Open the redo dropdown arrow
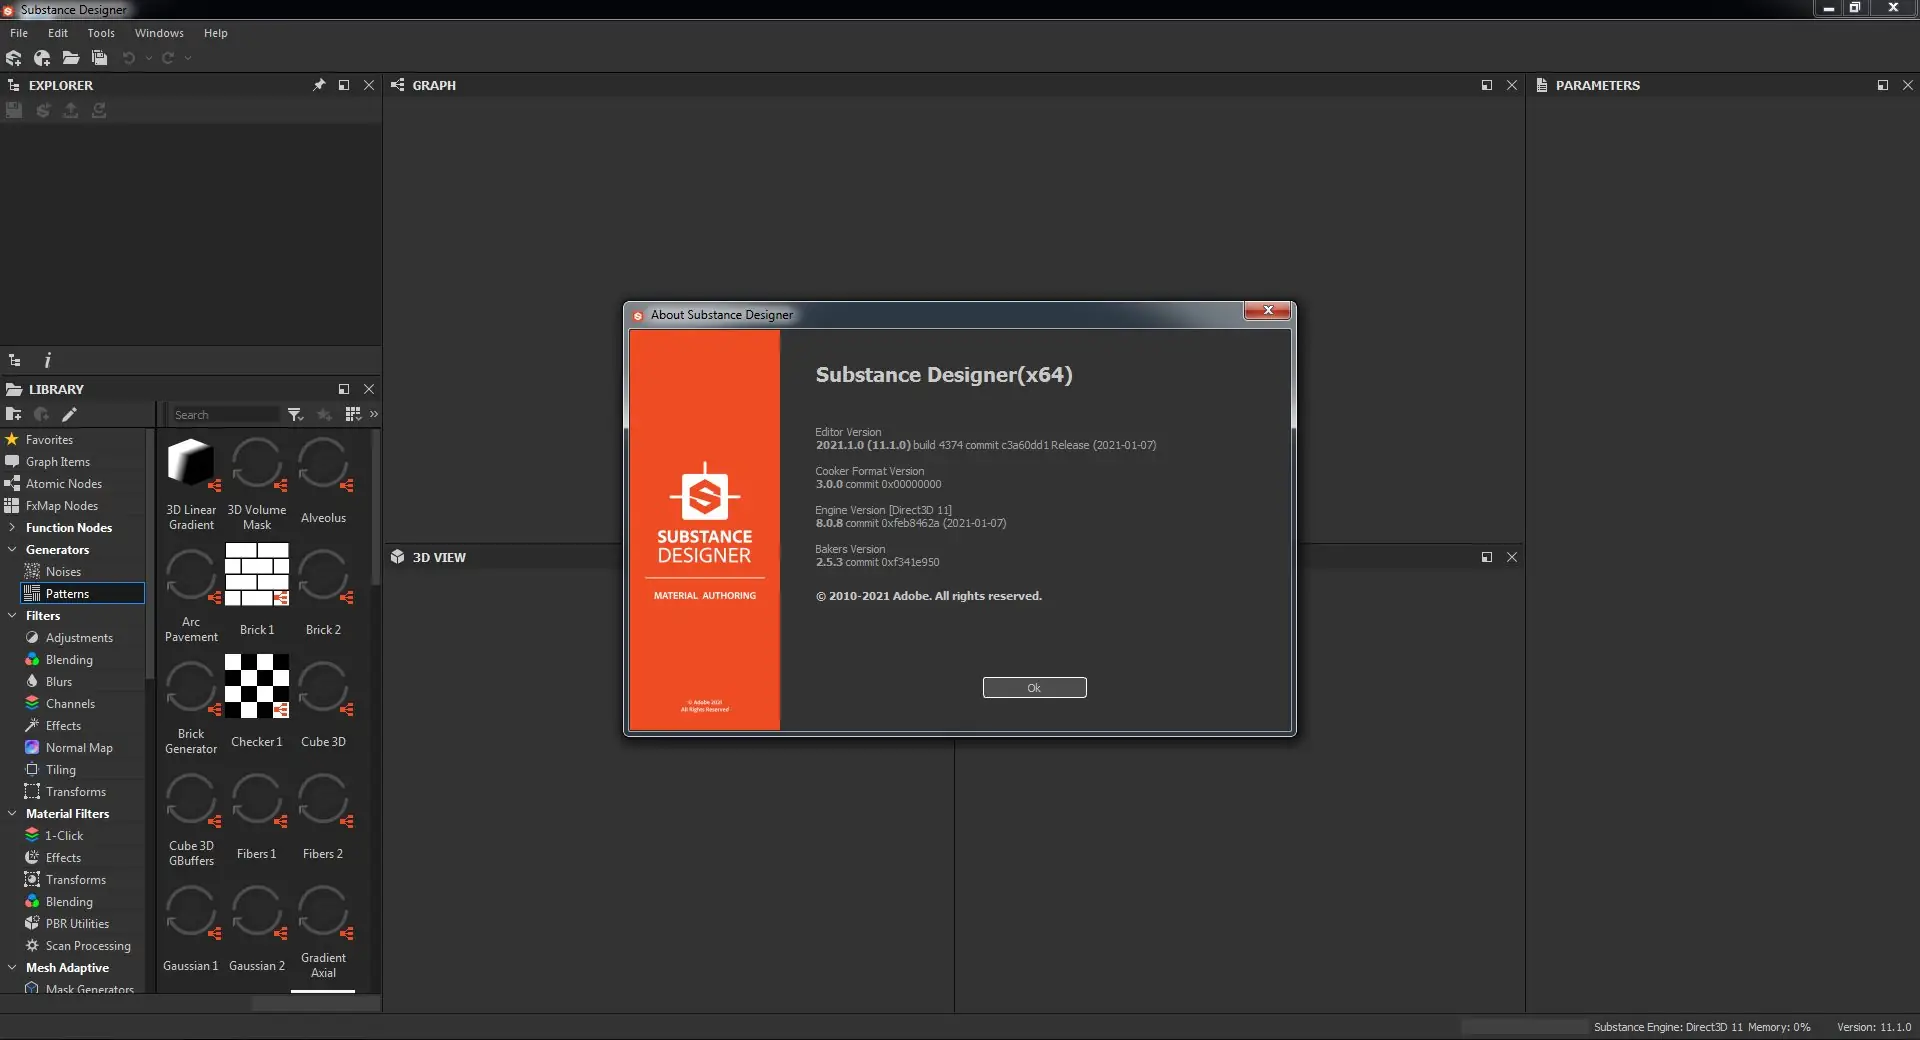The image size is (1920, 1040). pyautogui.click(x=188, y=58)
